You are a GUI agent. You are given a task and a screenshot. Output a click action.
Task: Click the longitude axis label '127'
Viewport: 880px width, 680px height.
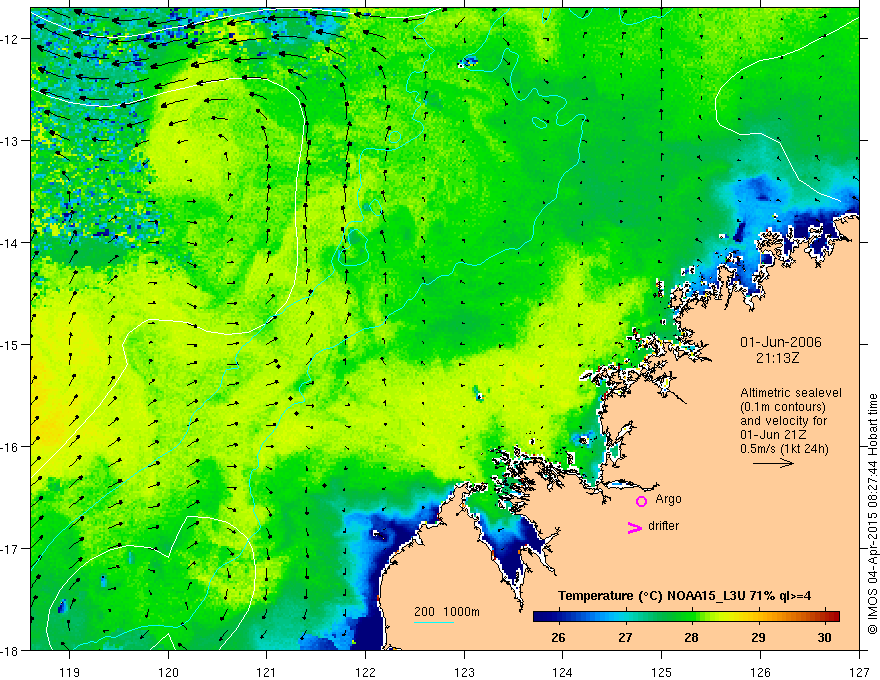tap(859, 672)
